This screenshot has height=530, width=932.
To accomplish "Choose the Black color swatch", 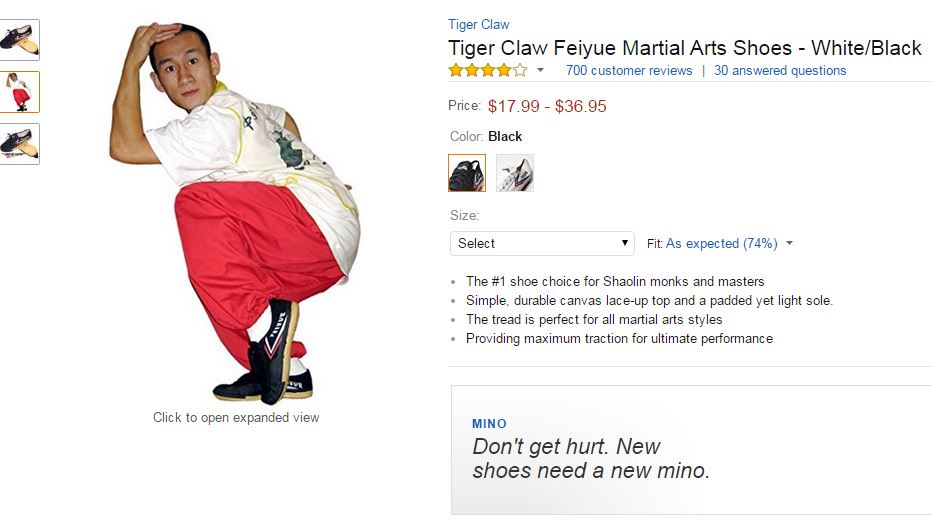I will tap(467, 173).
